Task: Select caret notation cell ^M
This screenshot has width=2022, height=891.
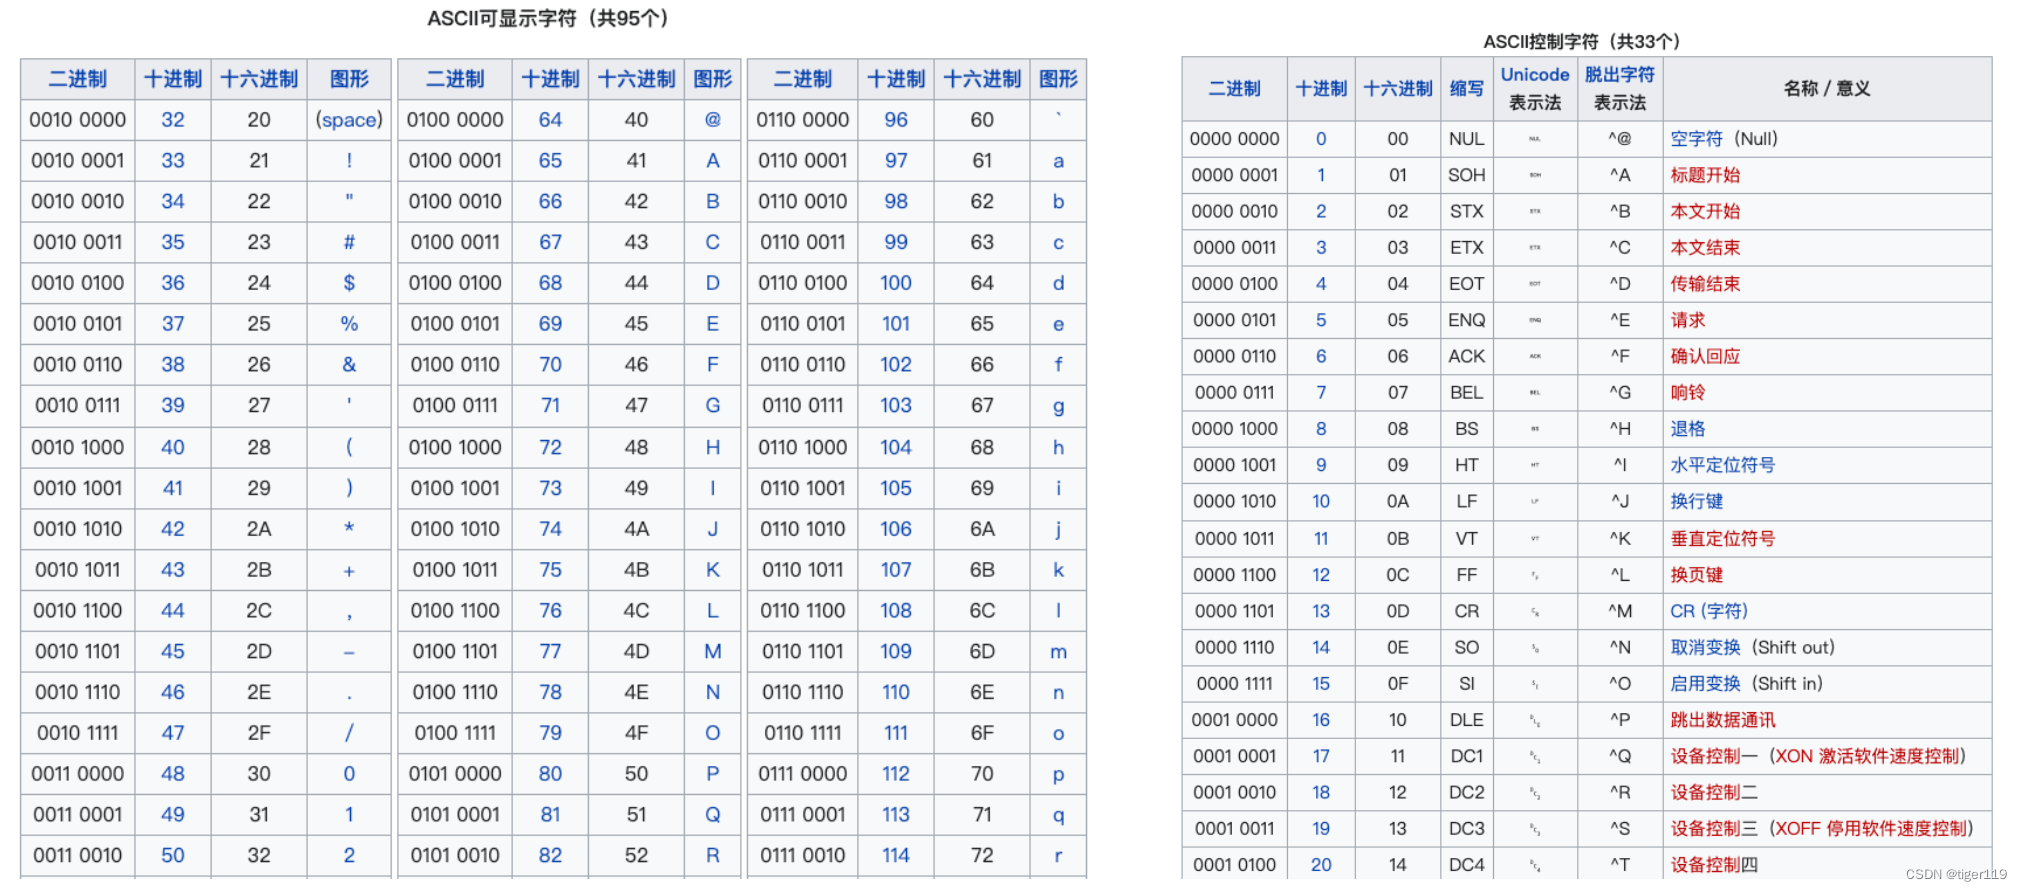Action: pos(1620,611)
